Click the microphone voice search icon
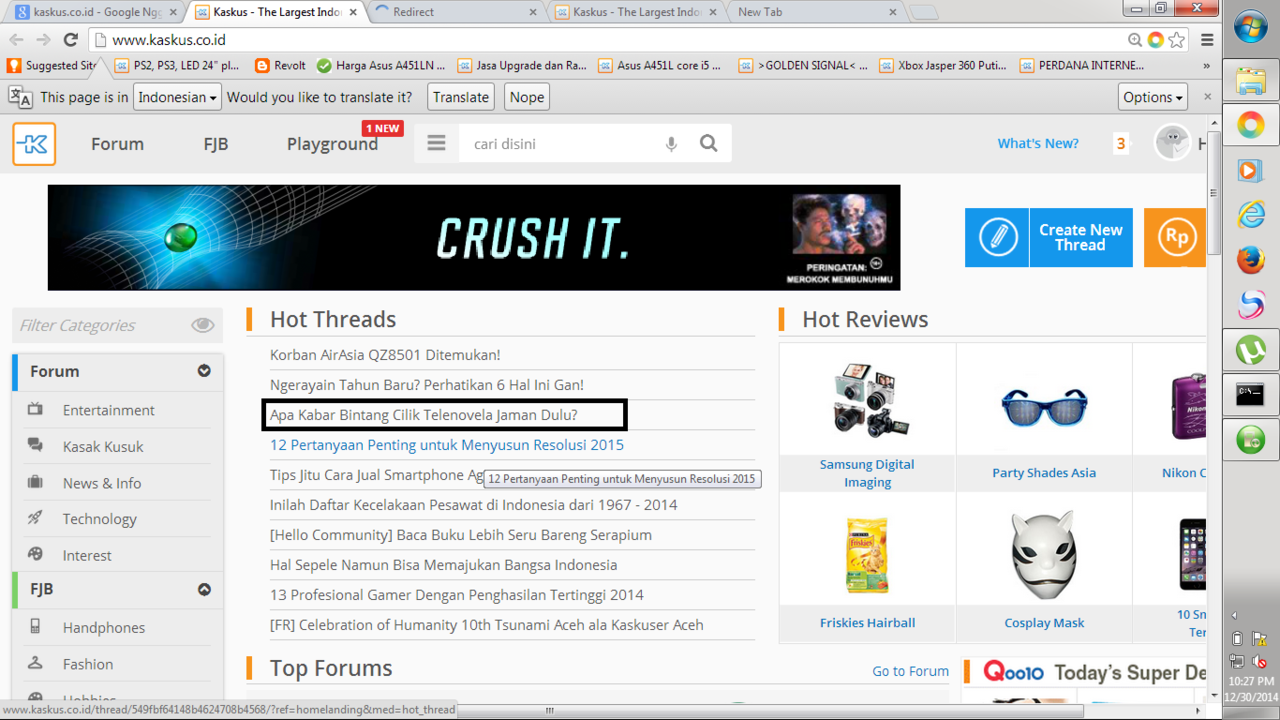The height and width of the screenshot is (720, 1280). (671, 144)
